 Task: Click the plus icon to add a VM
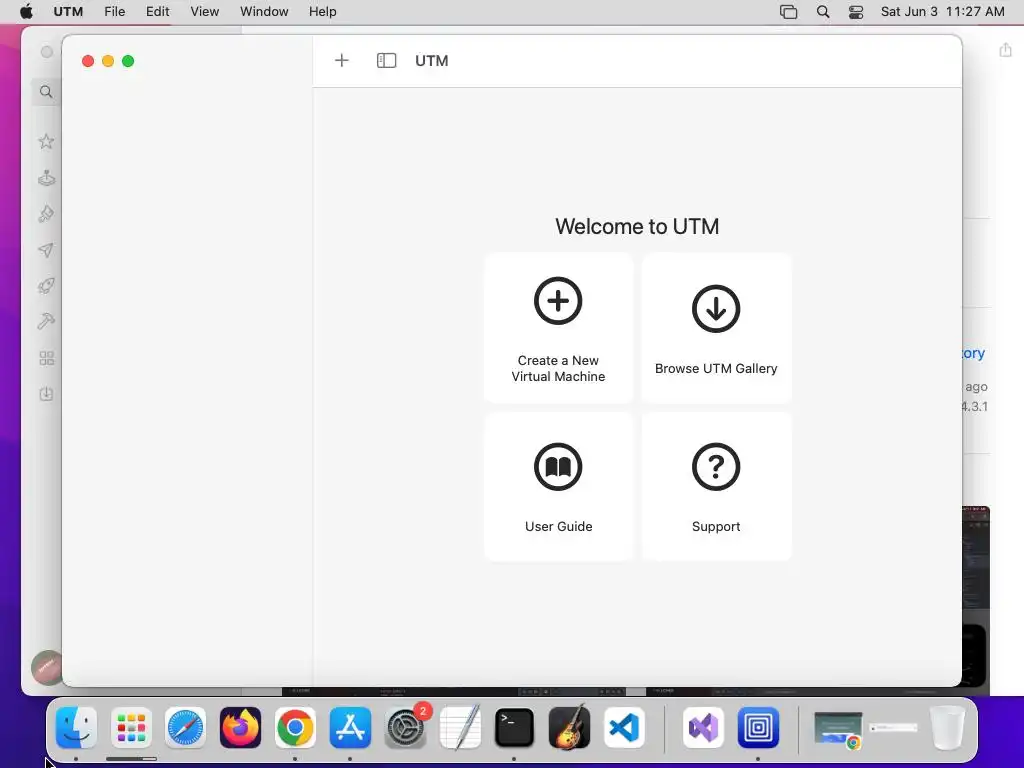pyautogui.click(x=342, y=61)
